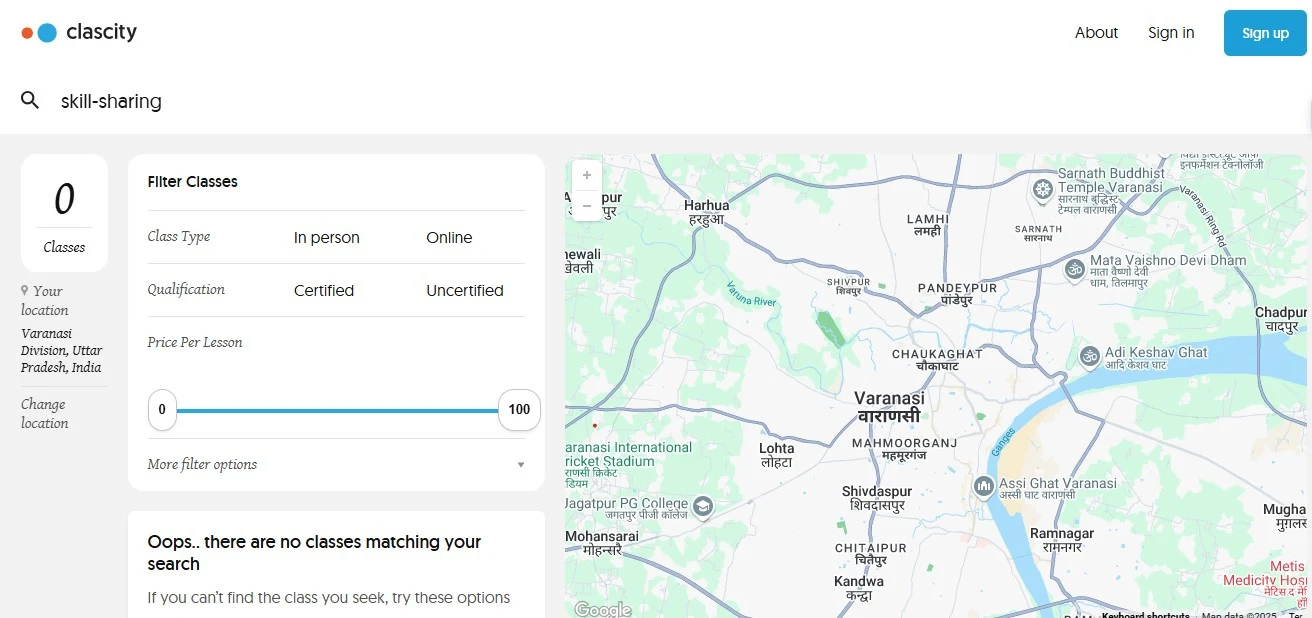Click Jagatpur PG College marker icon
1312x618 pixels.
pyautogui.click(x=703, y=506)
